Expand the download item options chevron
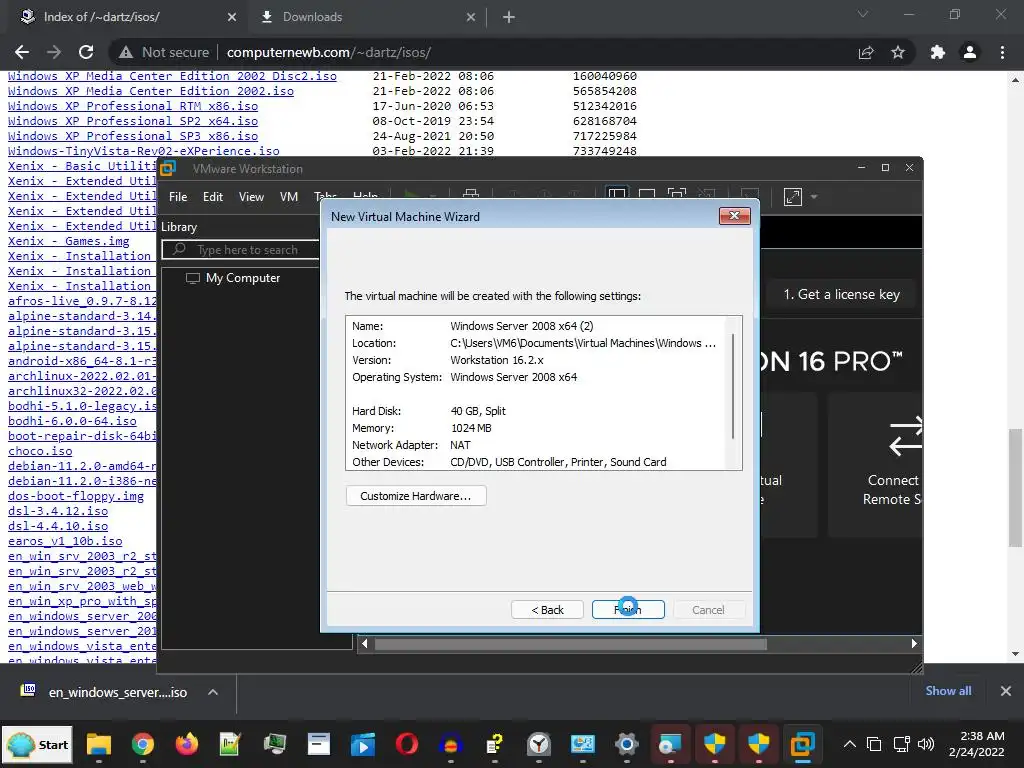This screenshot has width=1024, height=768. coord(213,692)
